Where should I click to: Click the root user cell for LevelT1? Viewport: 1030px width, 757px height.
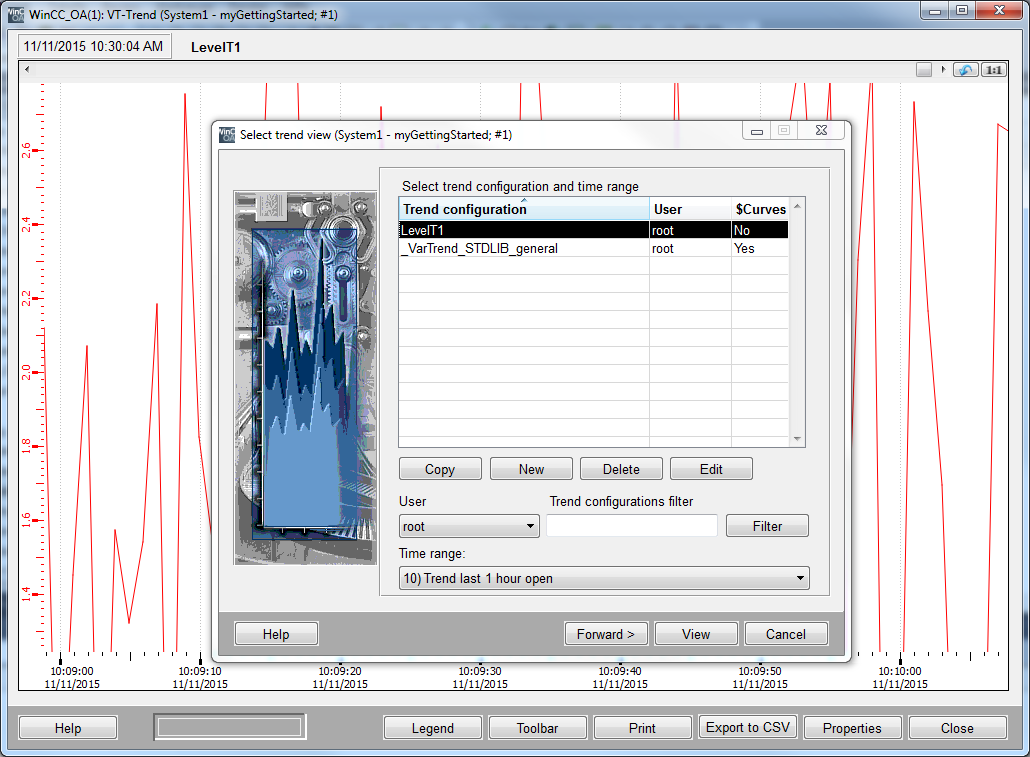pyautogui.click(x=690, y=230)
